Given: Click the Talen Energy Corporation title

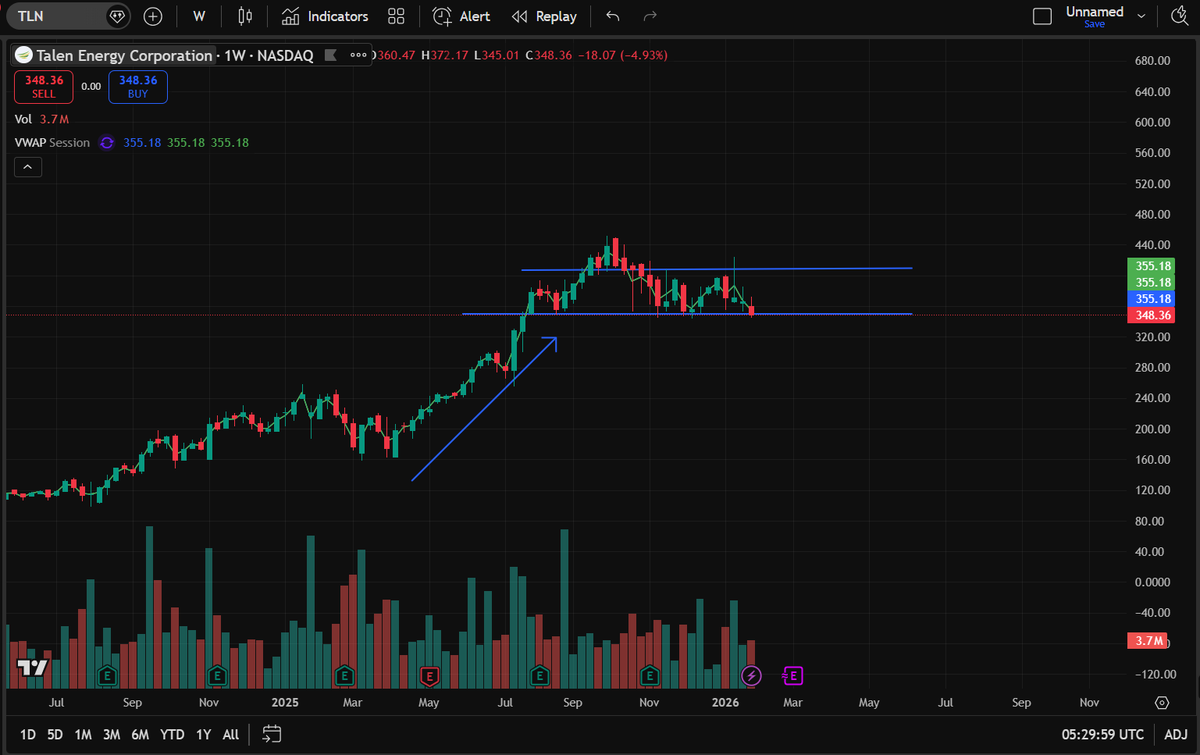Looking at the screenshot, I should point(124,56).
